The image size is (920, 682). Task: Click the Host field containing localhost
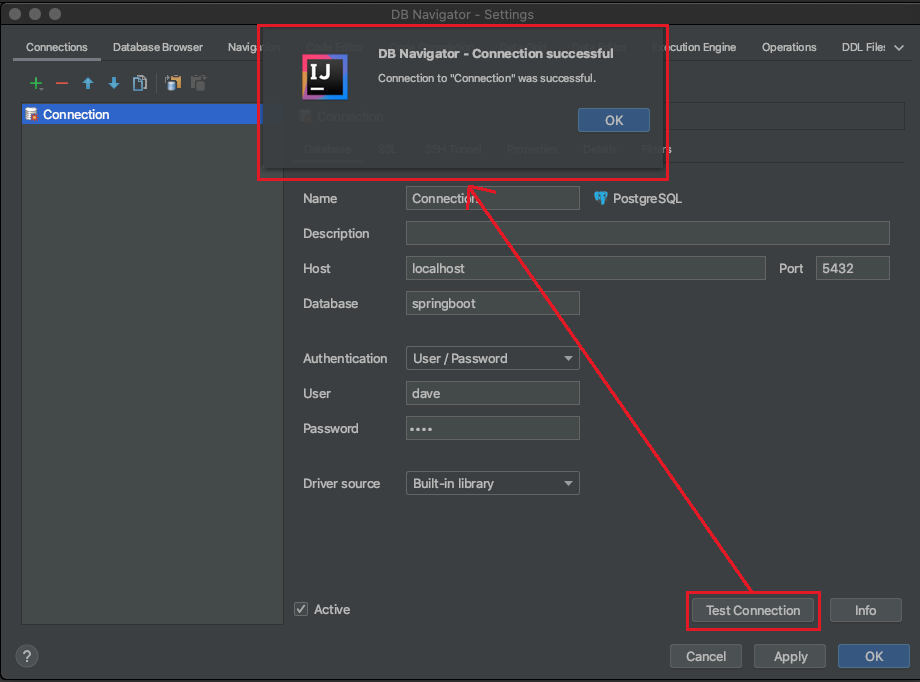click(586, 268)
